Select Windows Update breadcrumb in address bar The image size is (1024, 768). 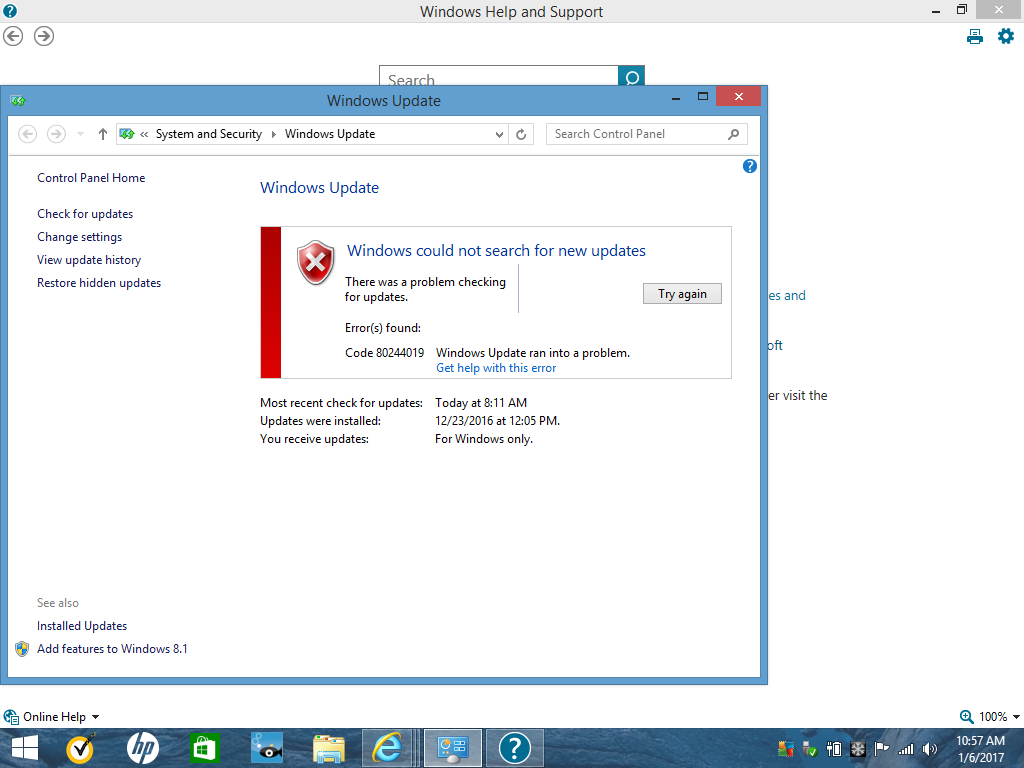click(330, 134)
